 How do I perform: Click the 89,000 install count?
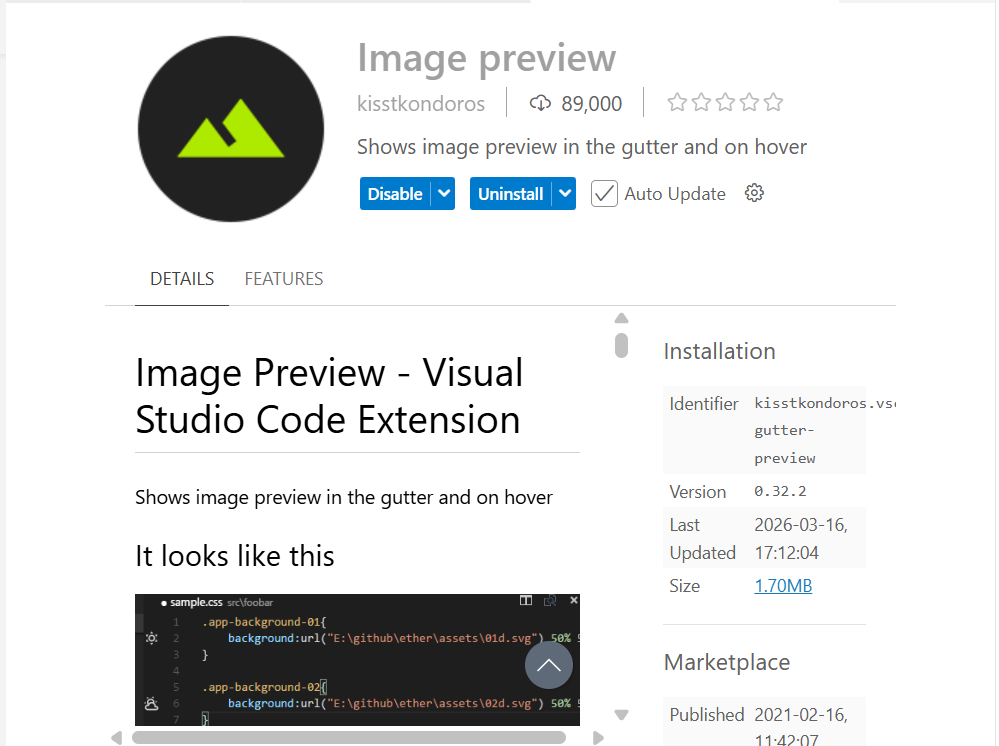(x=591, y=103)
